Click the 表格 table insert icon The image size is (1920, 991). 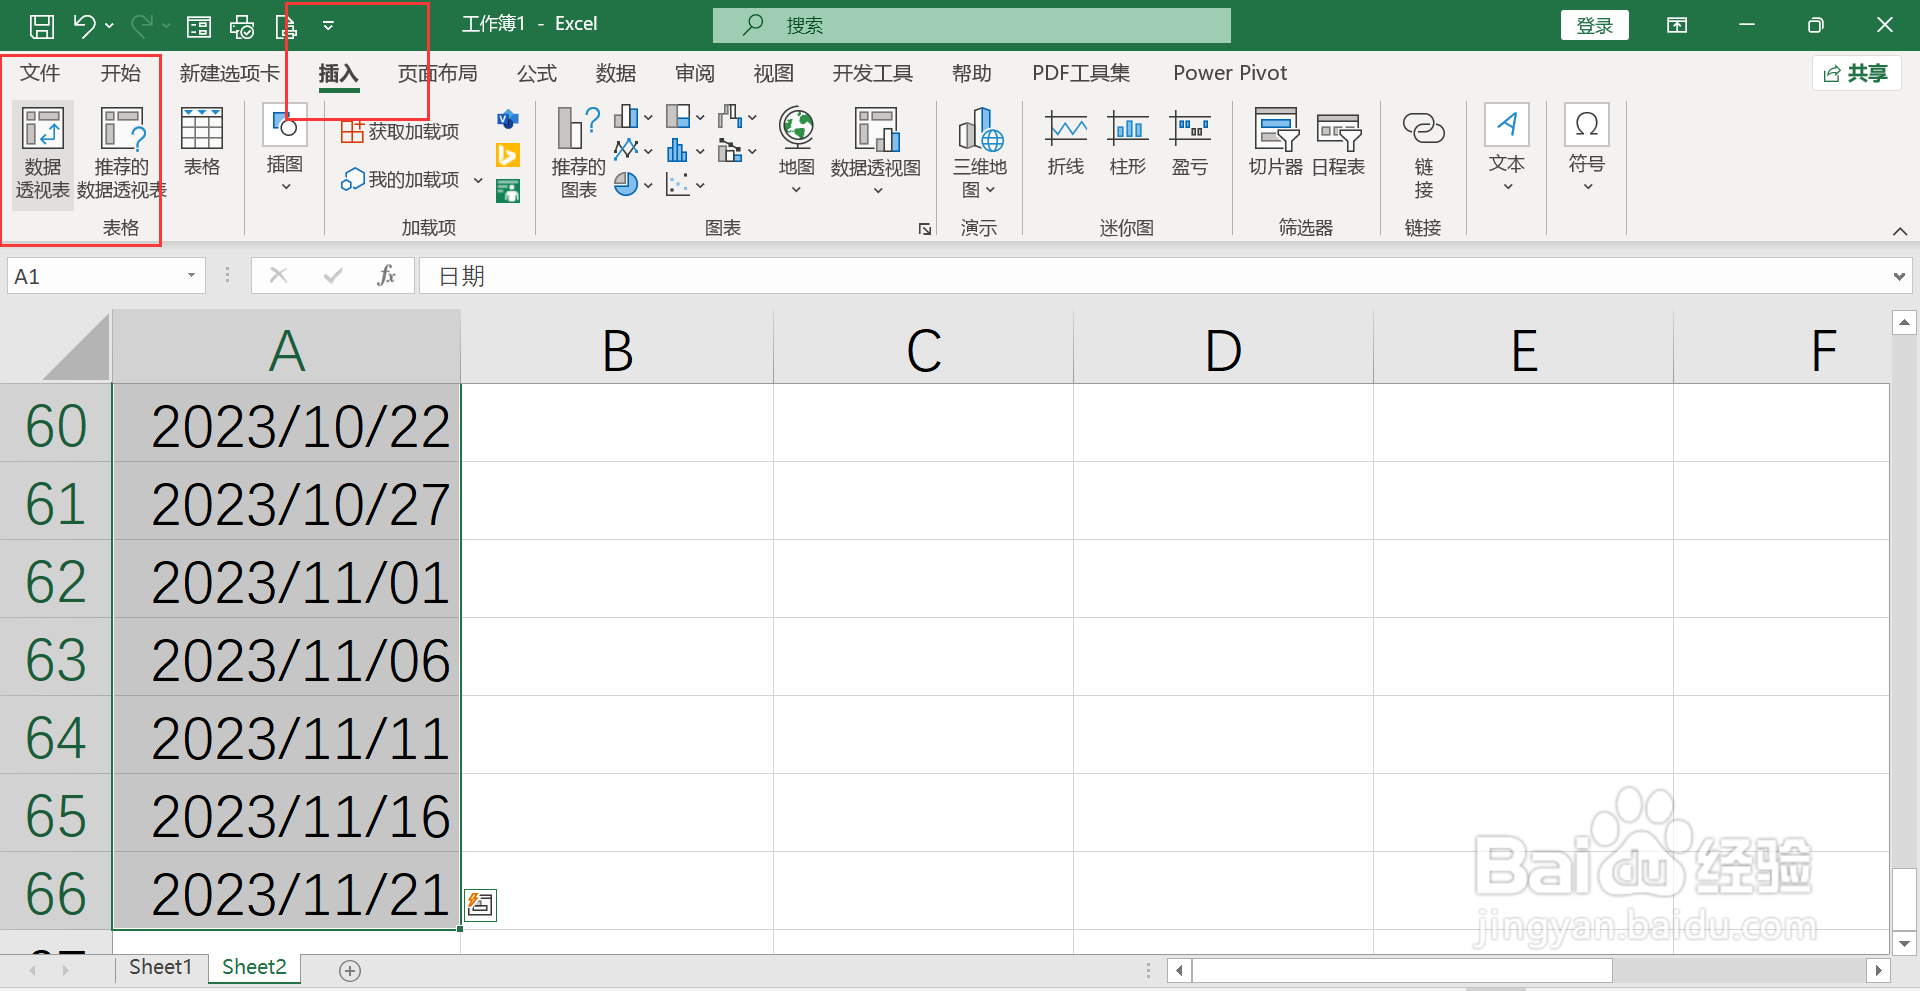tap(201, 142)
